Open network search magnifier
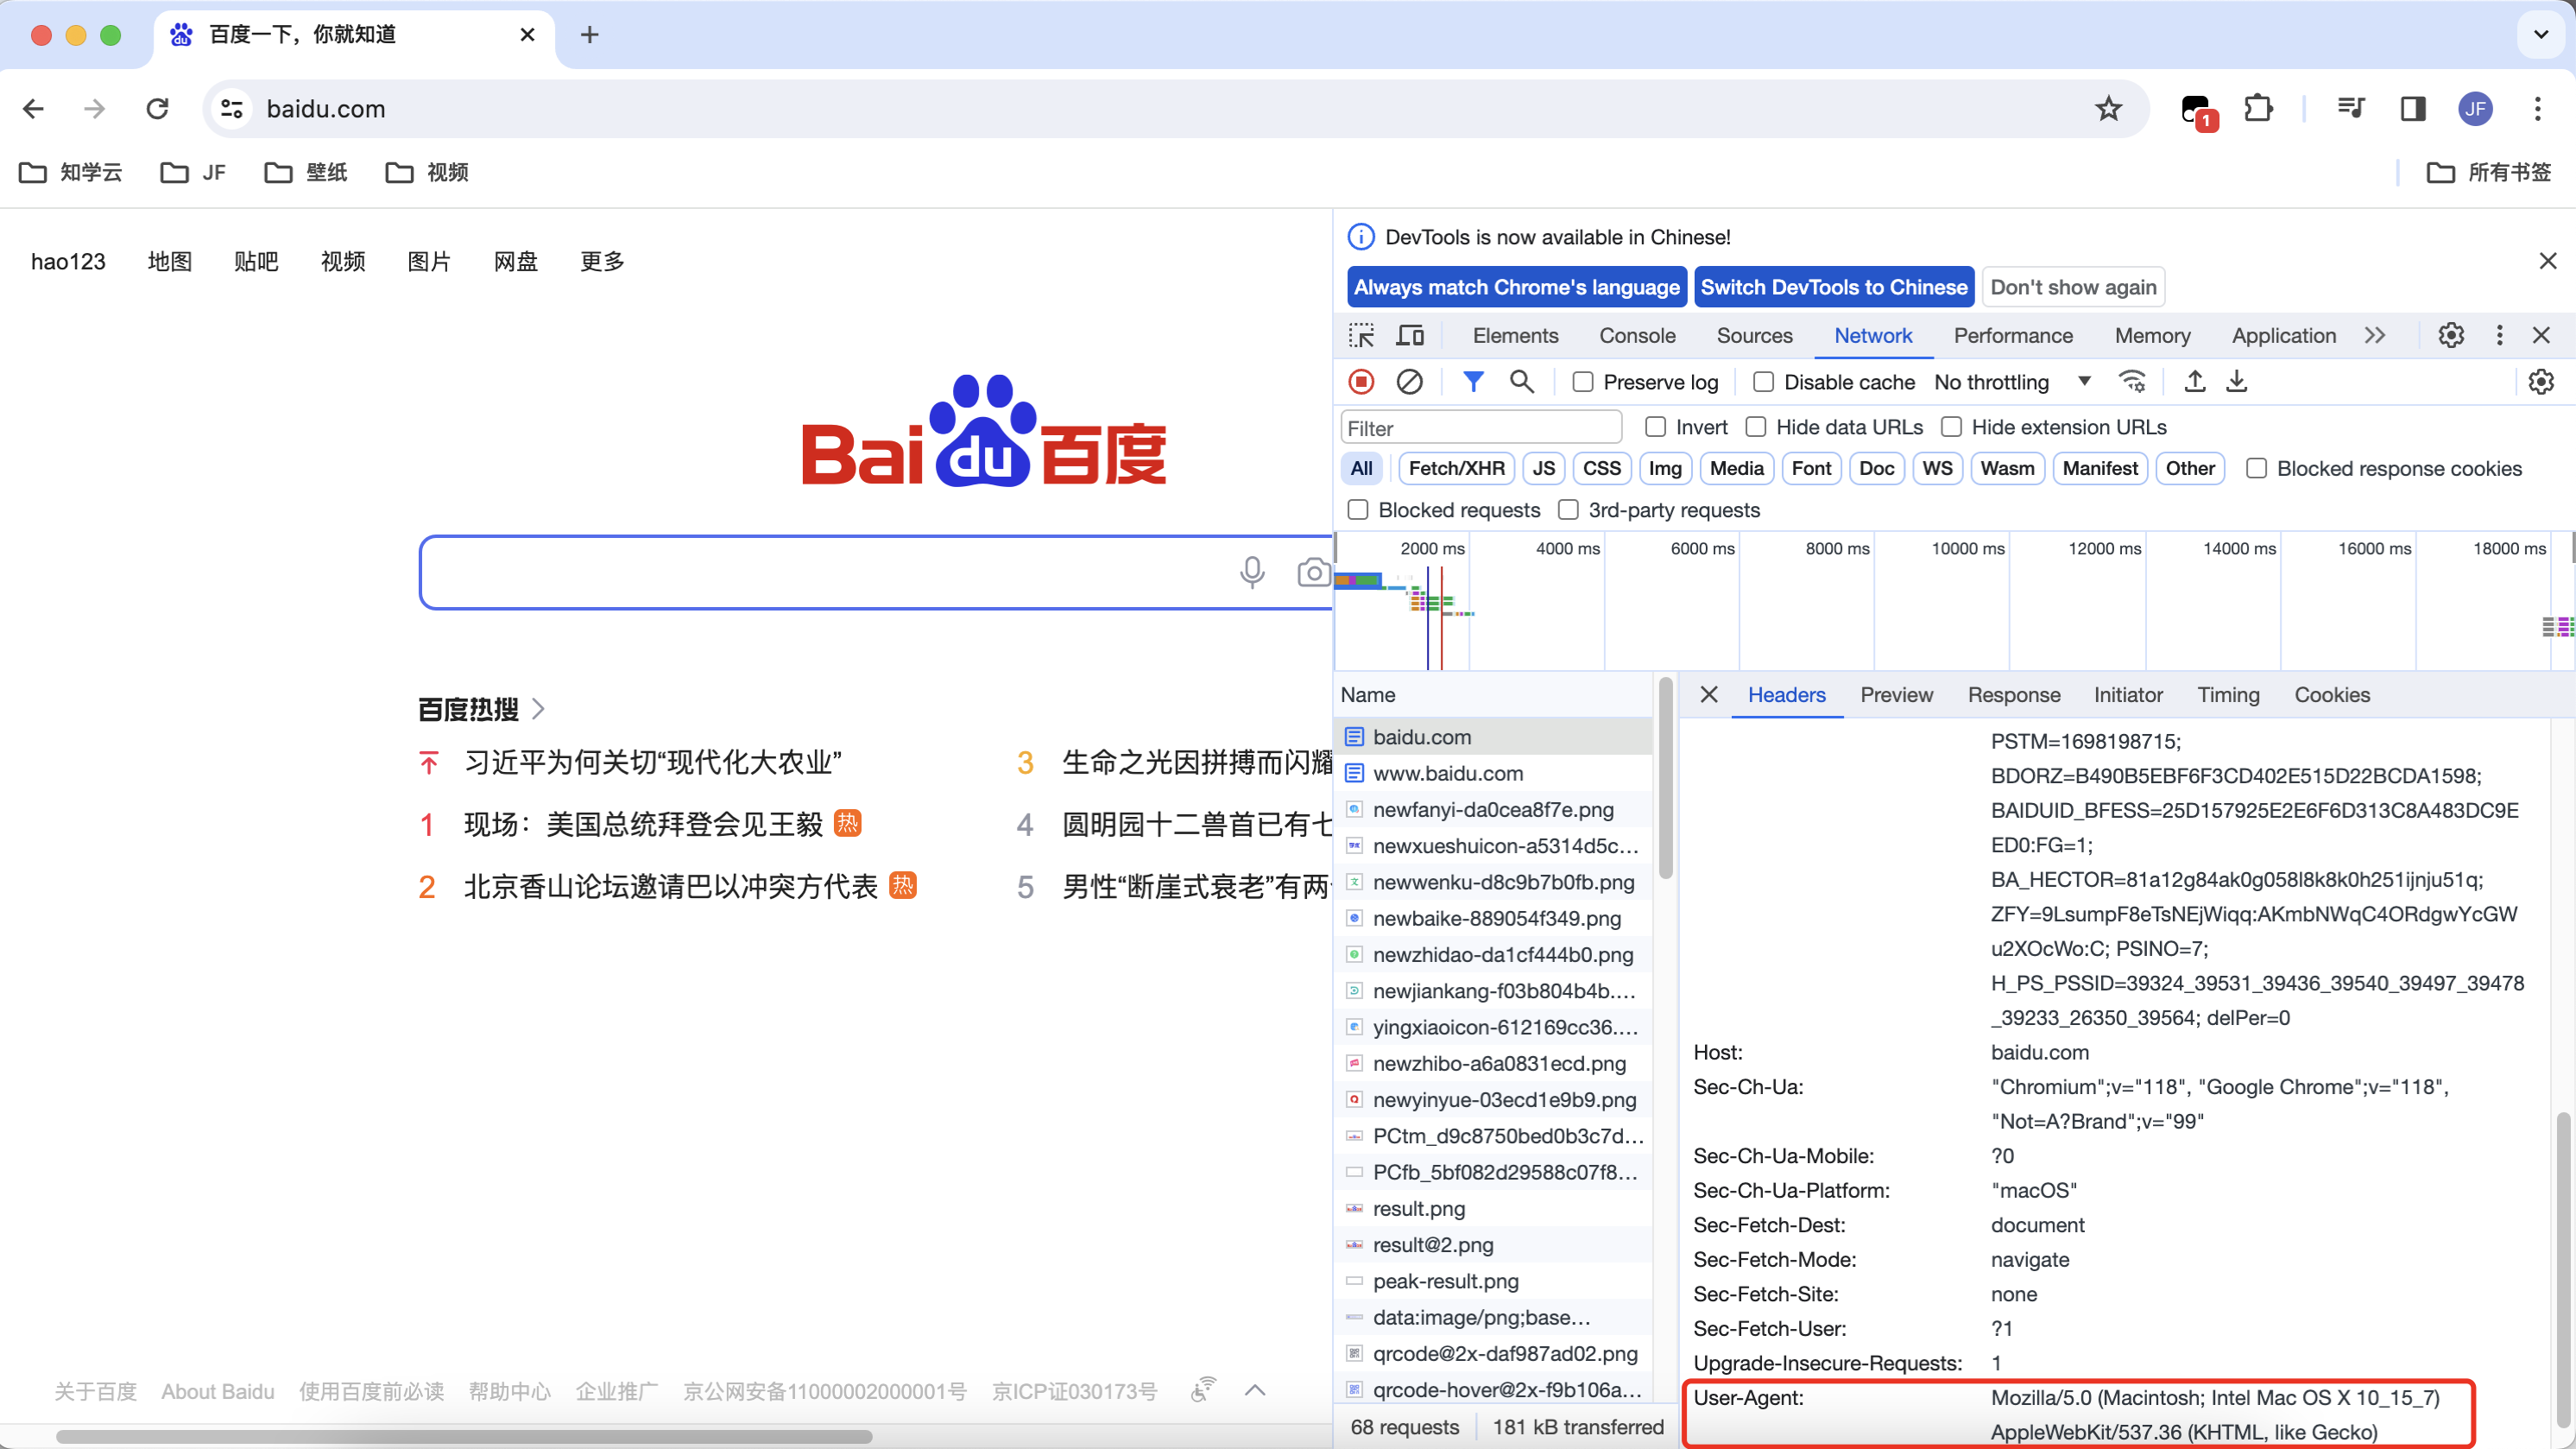 coord(1522,381)
